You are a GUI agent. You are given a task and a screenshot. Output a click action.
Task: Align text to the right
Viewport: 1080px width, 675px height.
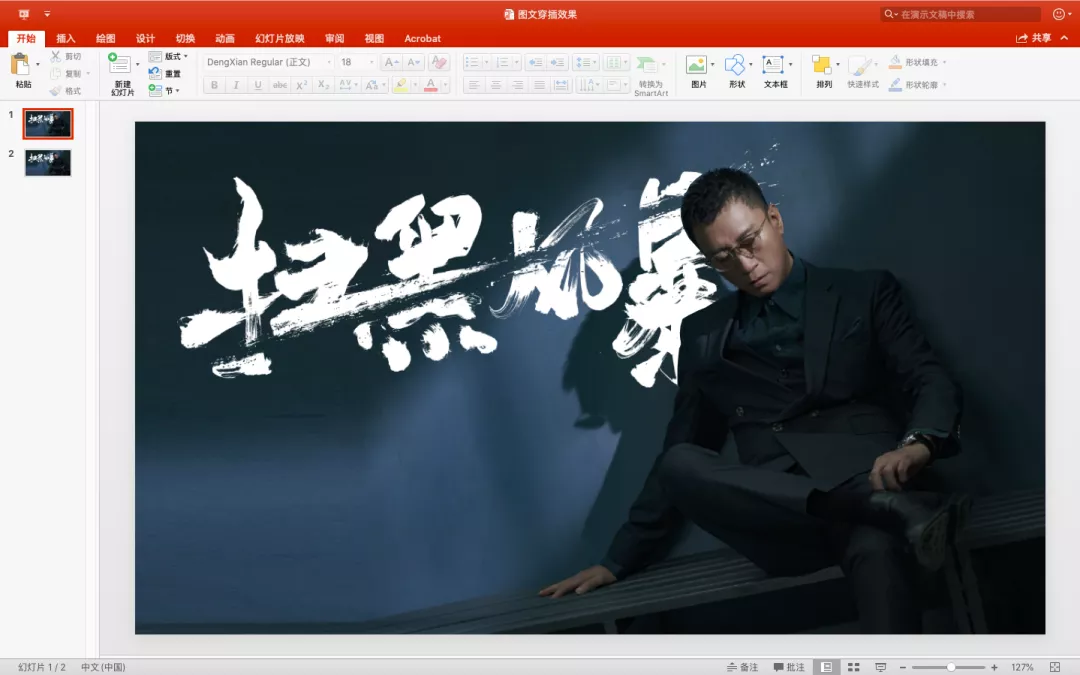click(x=518, y=85)
